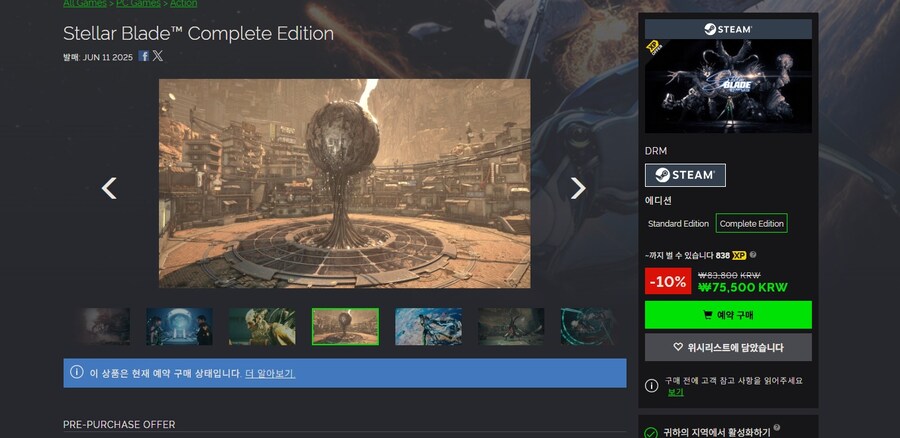This screenshot has height=438, width=900.
Task: Click the JUN 11 2025 release date
Action: click(x=108, y=57)
